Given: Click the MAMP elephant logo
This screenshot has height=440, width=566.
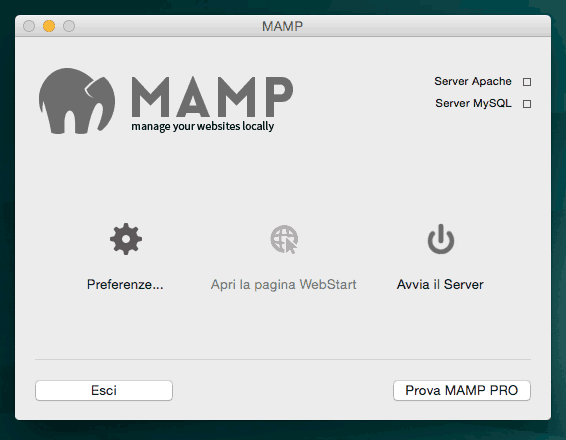Looking at the screenshot, I should click(x=77, y=101).
